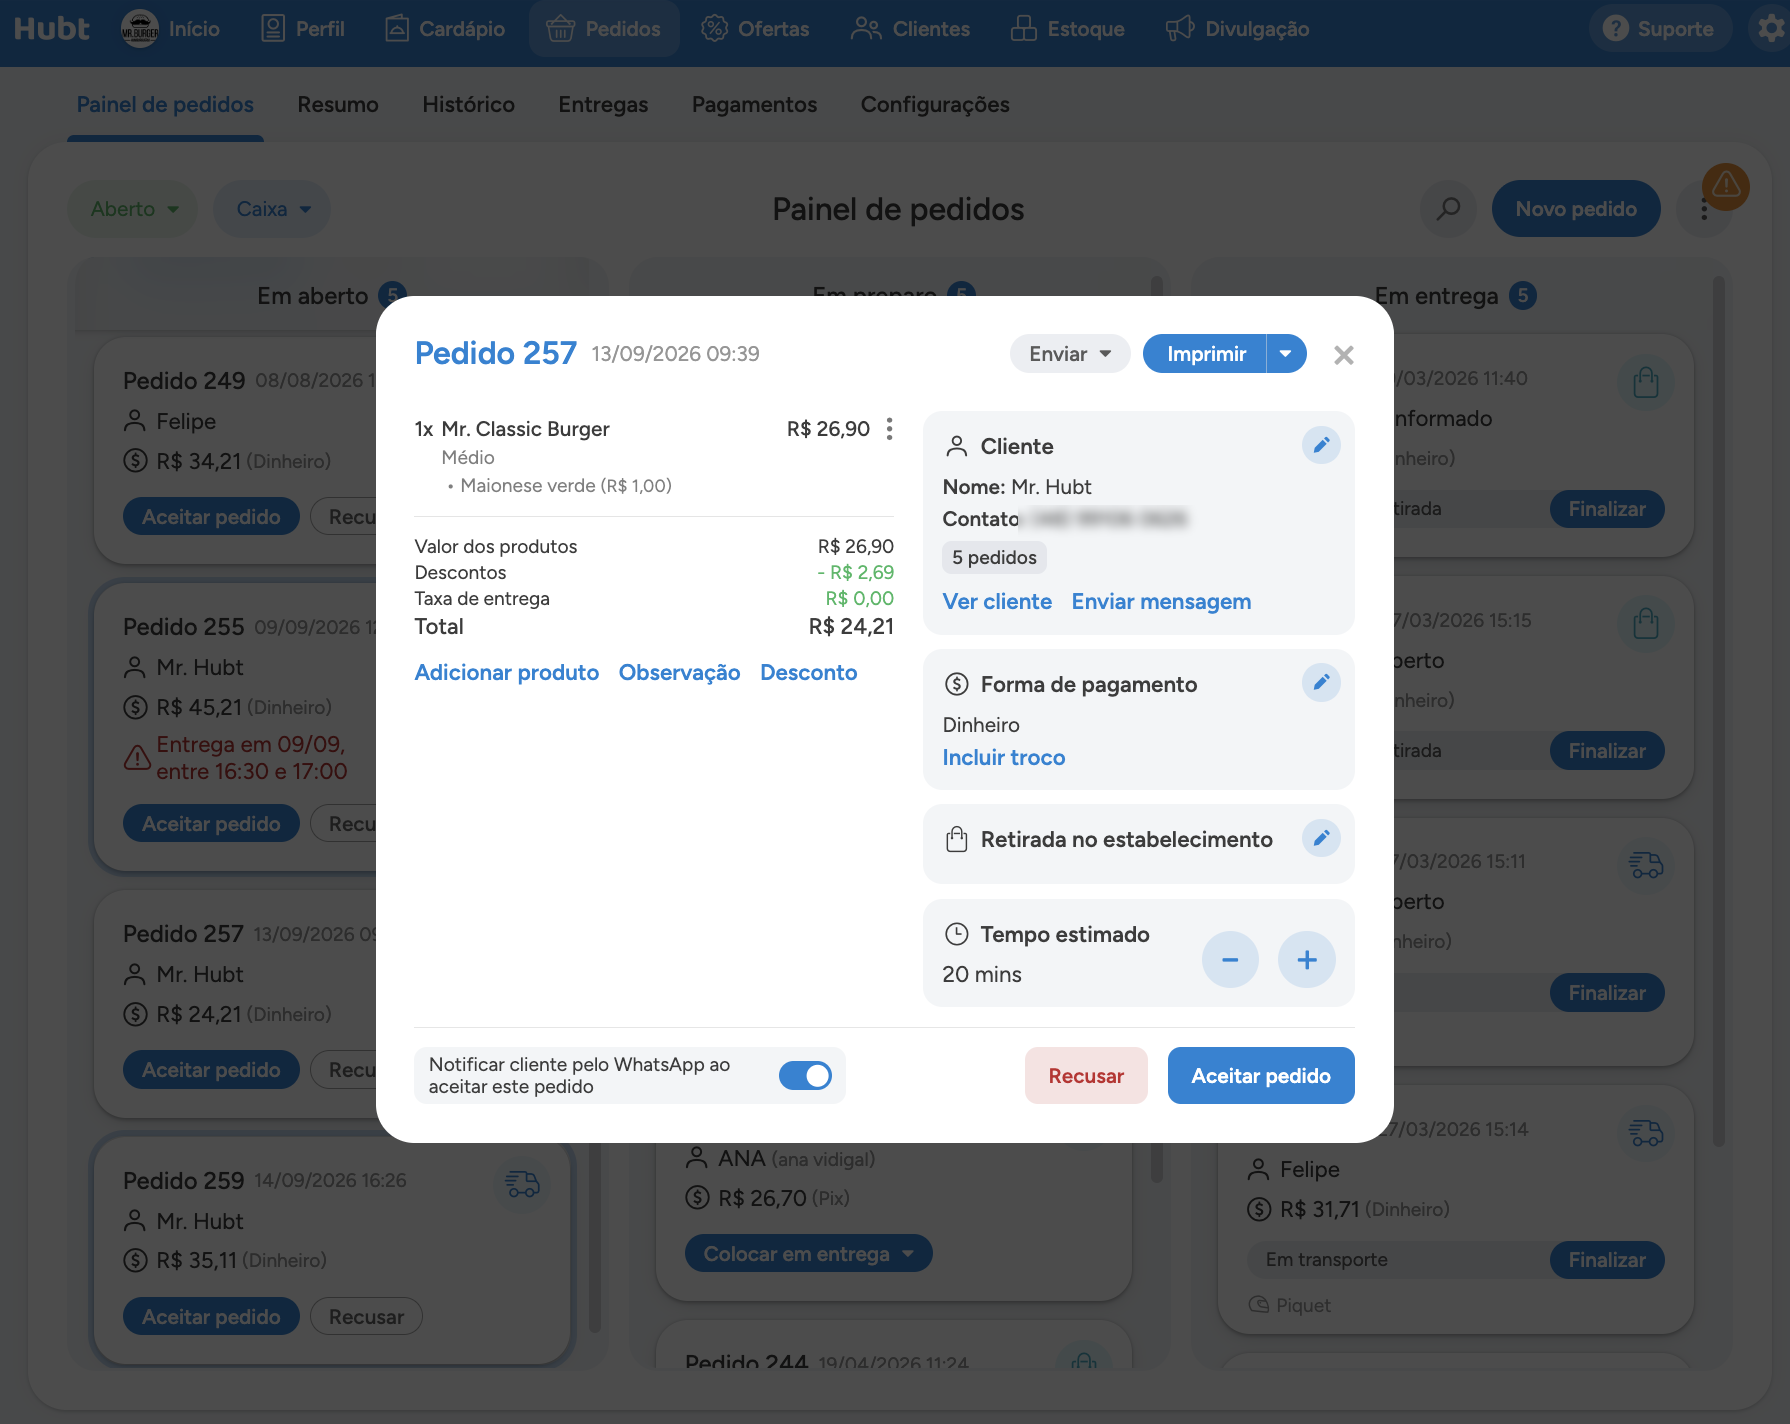Click the search magnifier icon in panel
Viewport: 1790px width, 1424px height.
coord(1448,209)
